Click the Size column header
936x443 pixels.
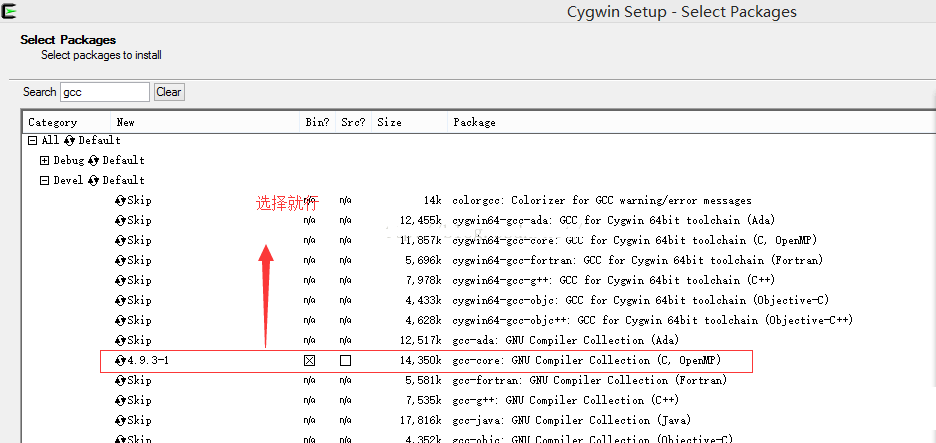point(410,122)
